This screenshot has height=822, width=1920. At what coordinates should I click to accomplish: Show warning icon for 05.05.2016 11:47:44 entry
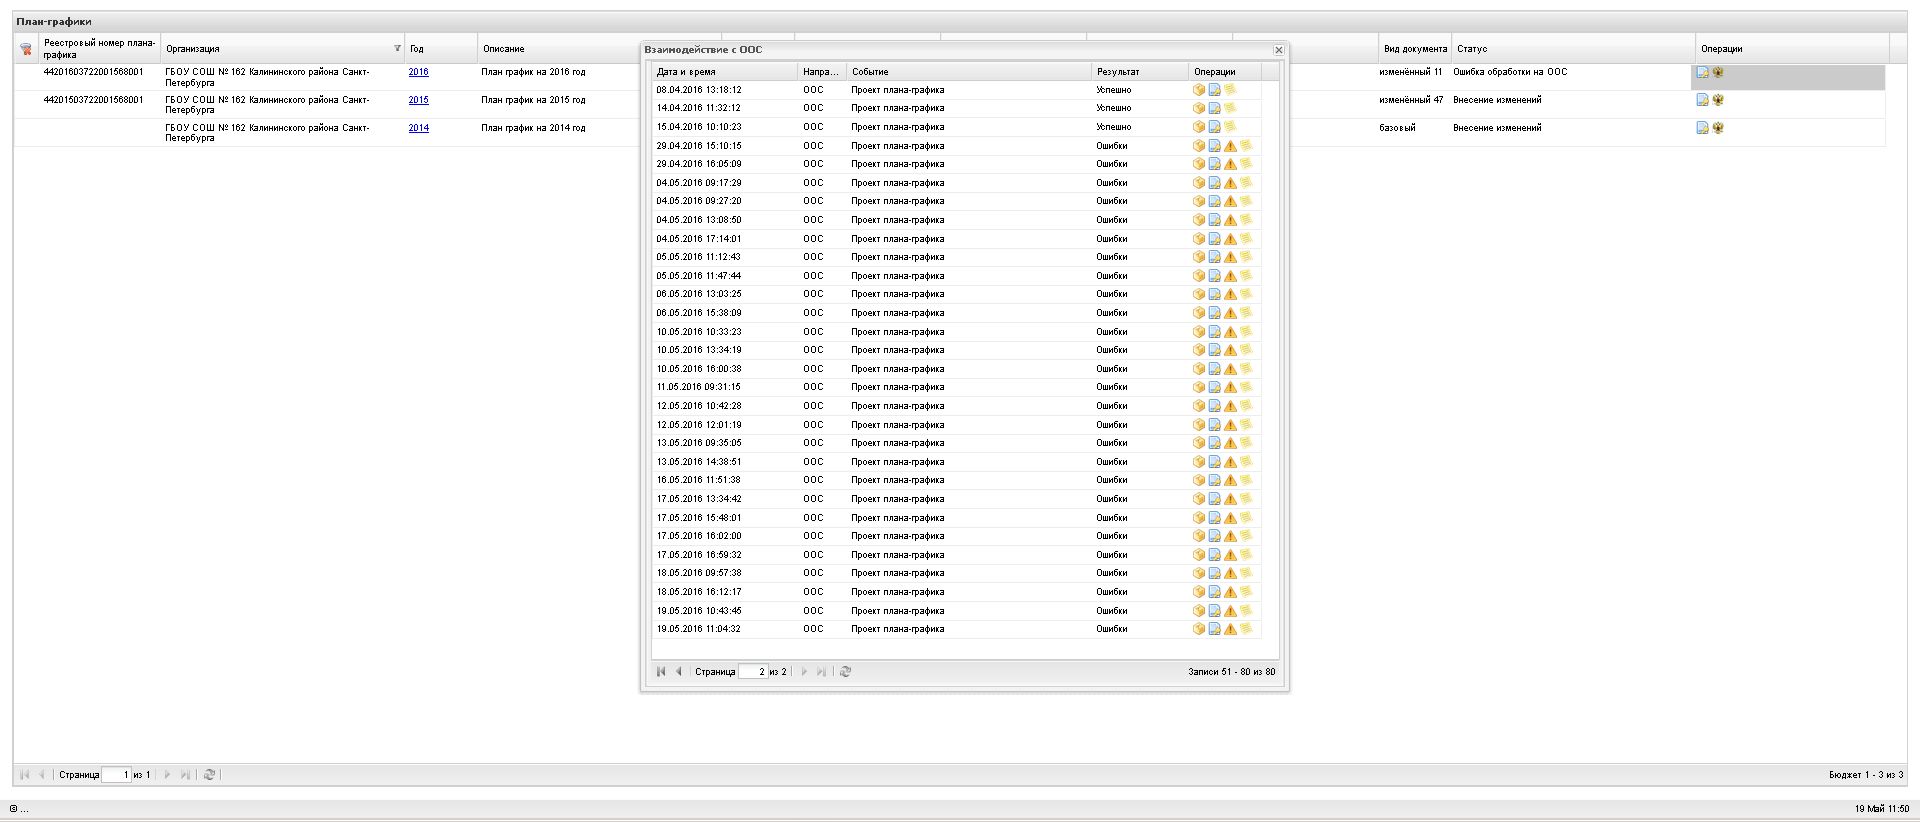pyautogui.click(x=1230, y=276)
